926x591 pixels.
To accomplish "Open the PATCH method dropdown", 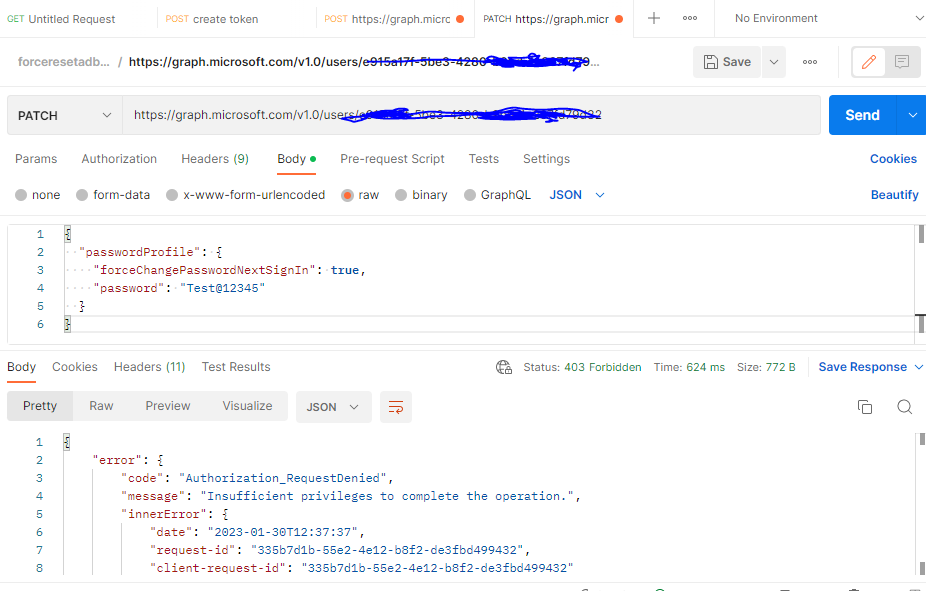I will [64, 114].
